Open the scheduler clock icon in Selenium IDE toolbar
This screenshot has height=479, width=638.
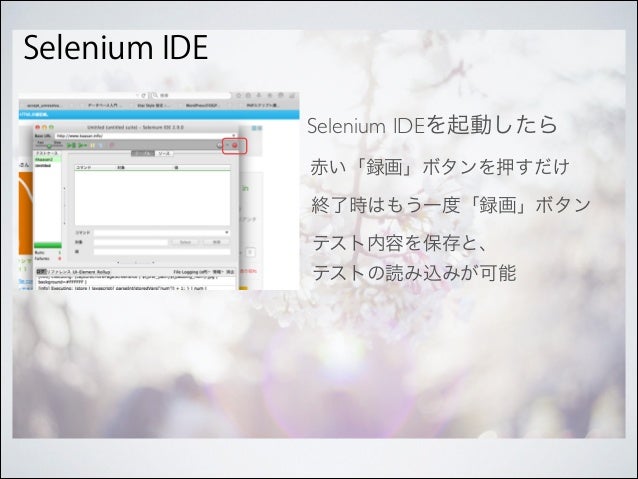[220, 145]
